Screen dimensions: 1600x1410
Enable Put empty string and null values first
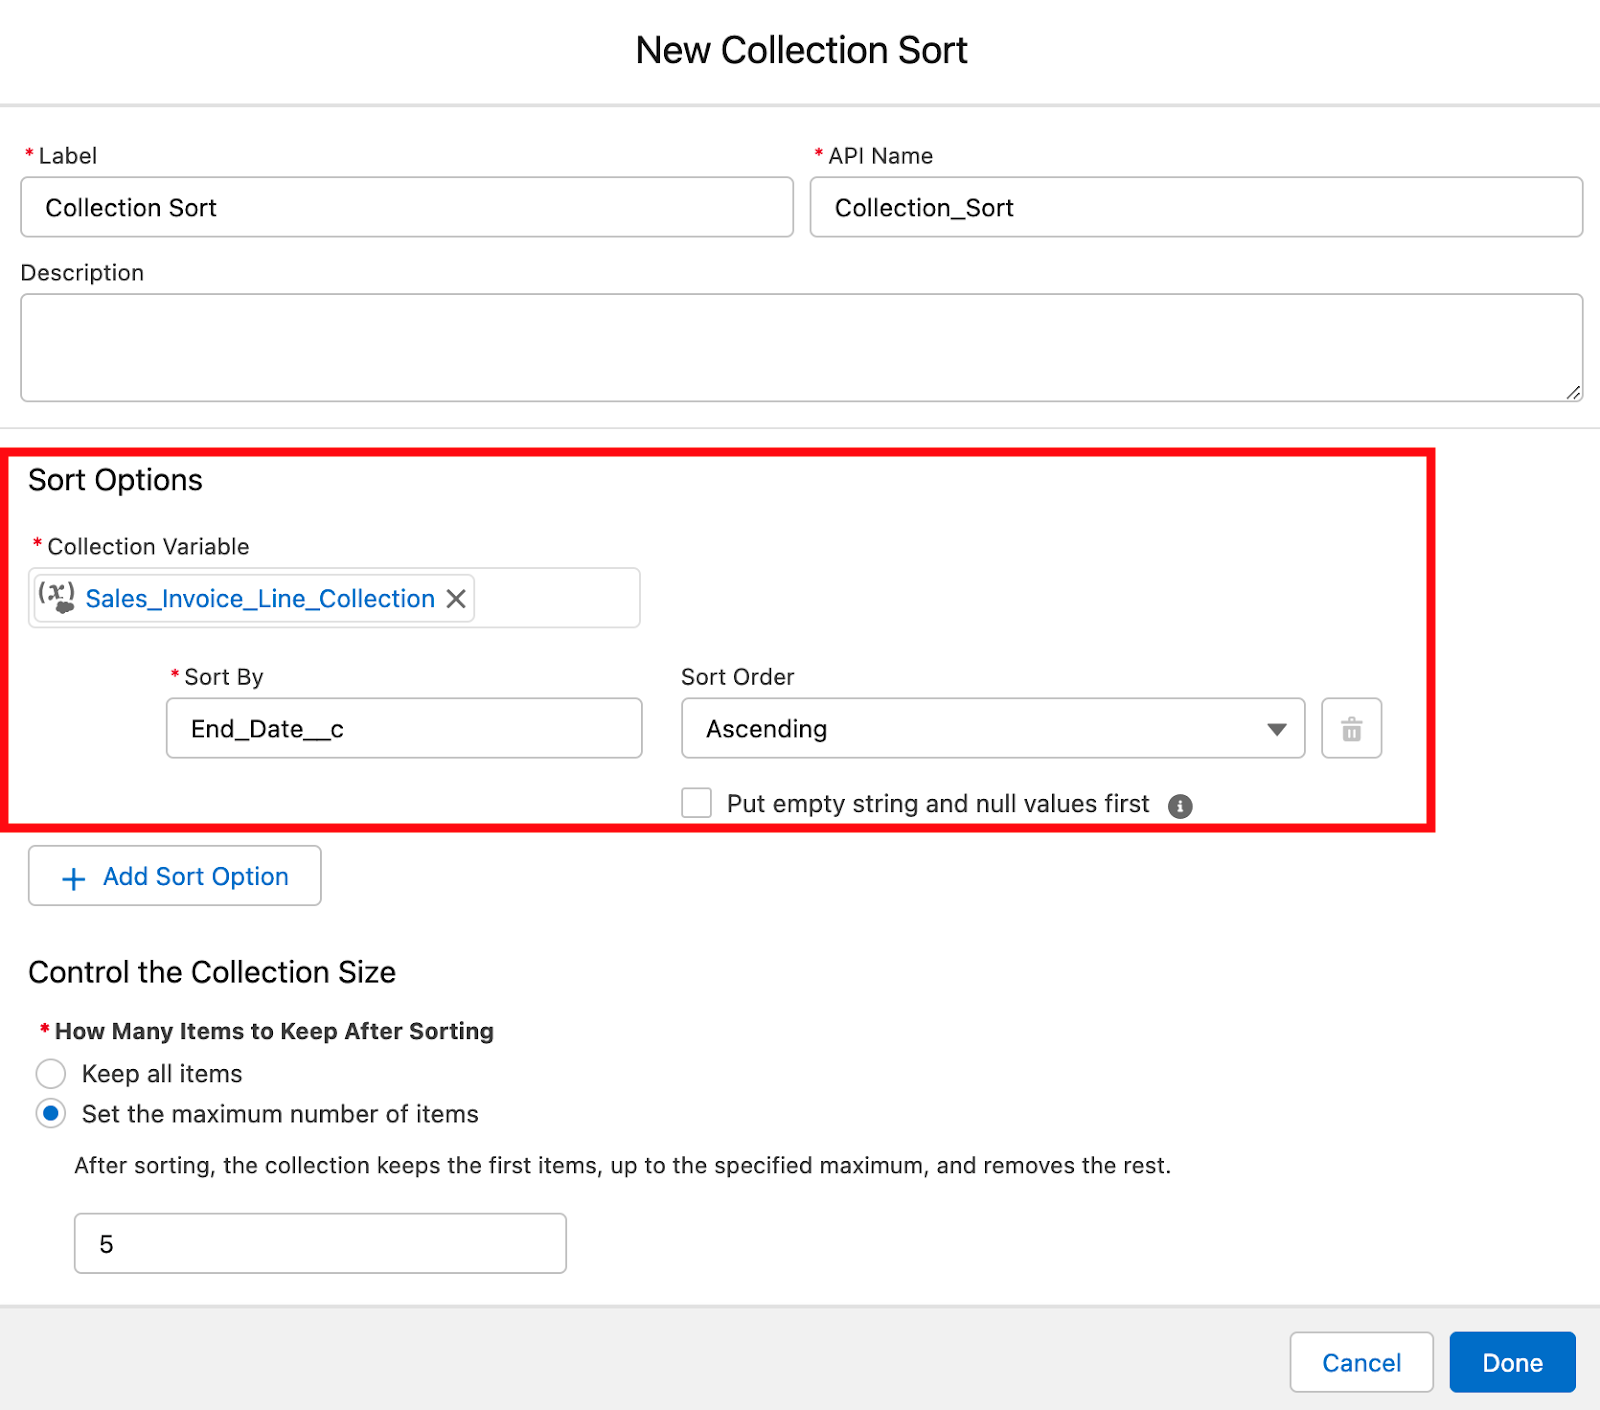pyautogui.click(x=695, y=803)
